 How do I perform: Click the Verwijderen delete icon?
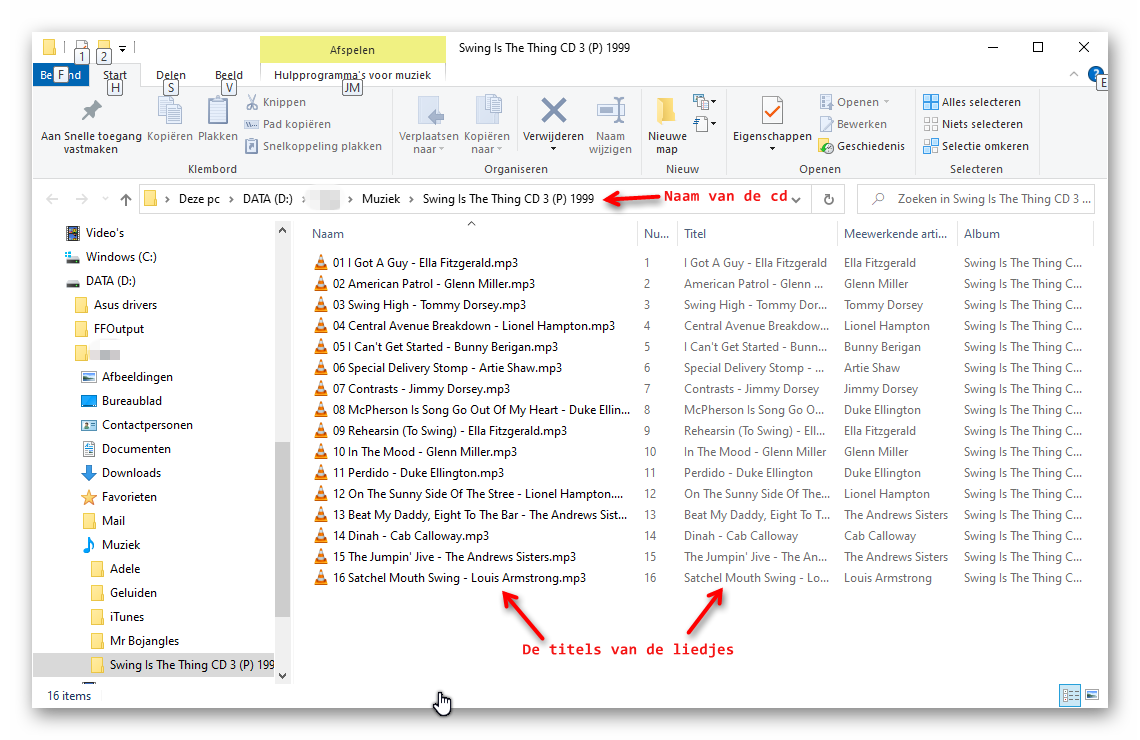[553, 111]
